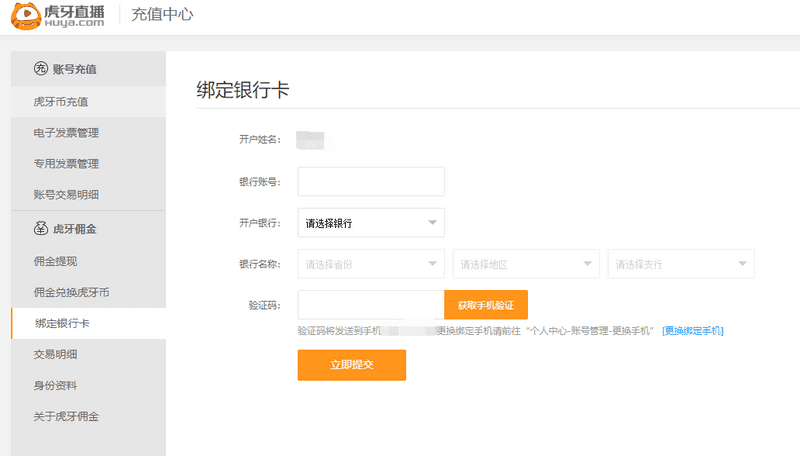Focus the 银行账号 input field
The height and width of the screenshot is (456, 800).
pos(371,182)
